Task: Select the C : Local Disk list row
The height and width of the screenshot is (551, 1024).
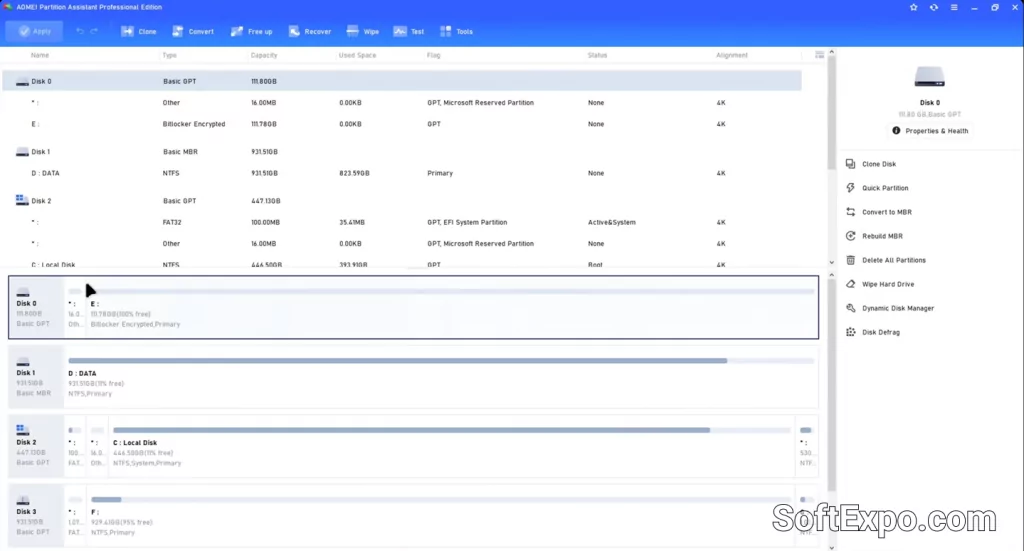Action: coord(402,264)
